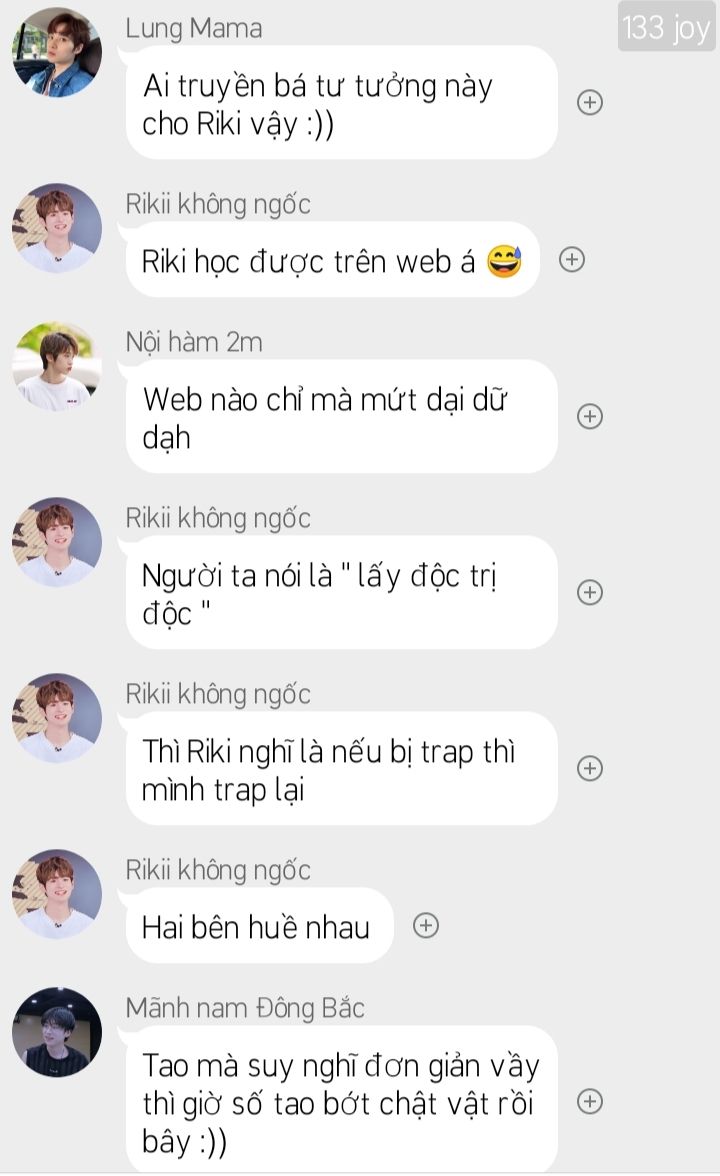Click plus icon beside "nếu bị trap" message
720x1176 pixels.
(x=590, y=768)
